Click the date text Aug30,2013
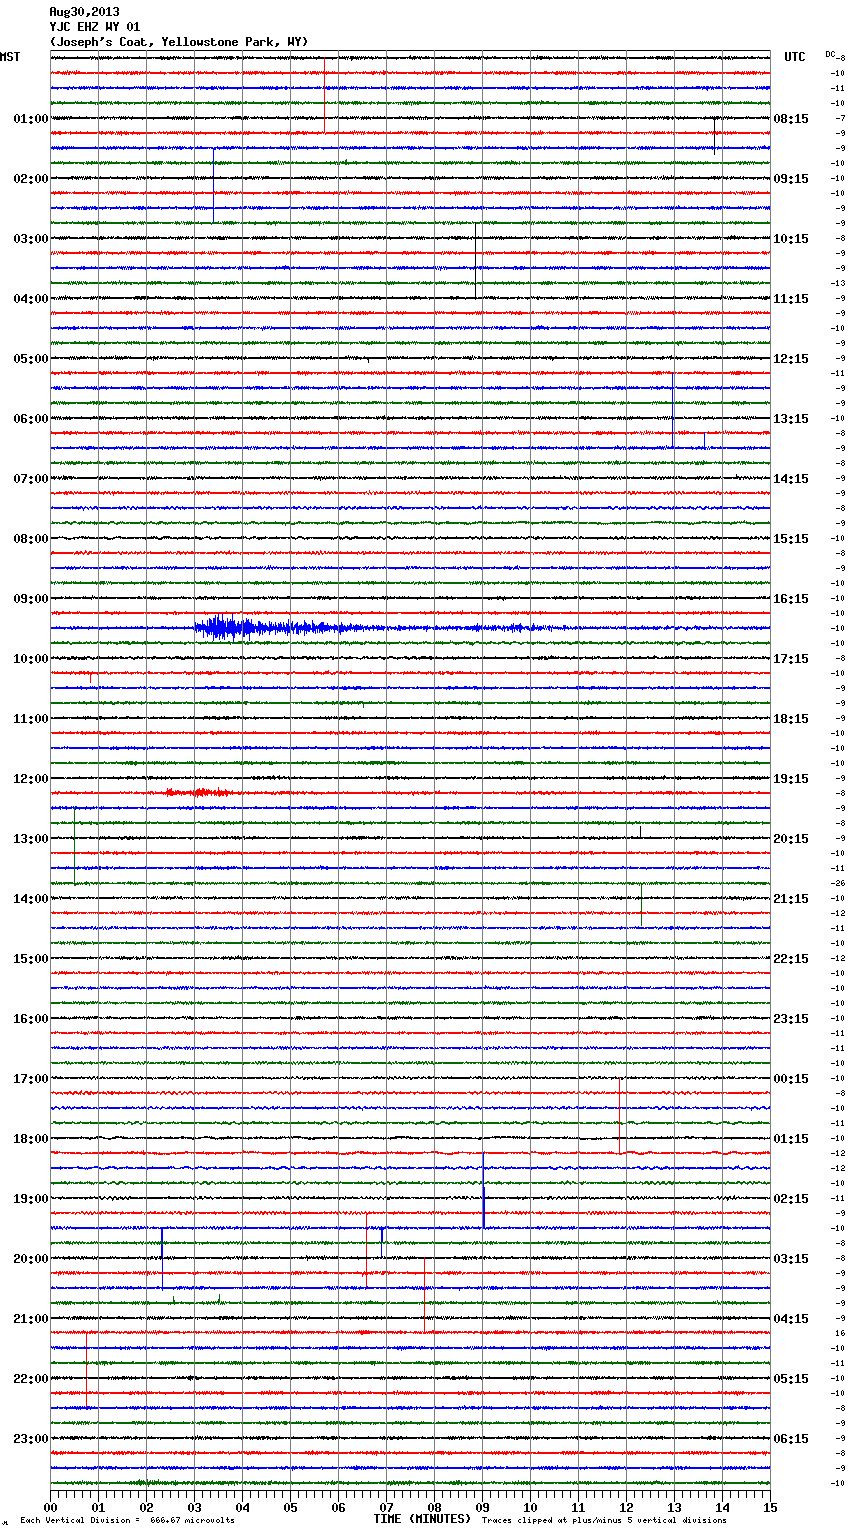The height and width of the screenshot is (1534, 850). pyautogui.click(x=84, y=12)
